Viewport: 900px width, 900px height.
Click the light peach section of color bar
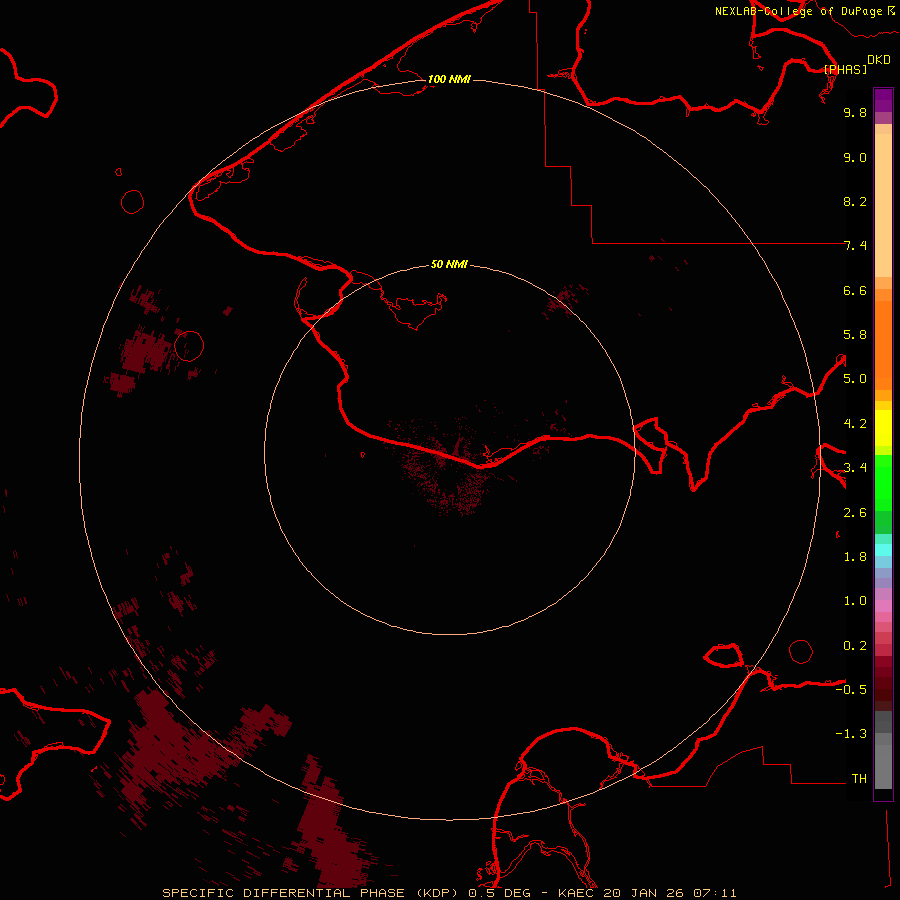coord(883,200)
